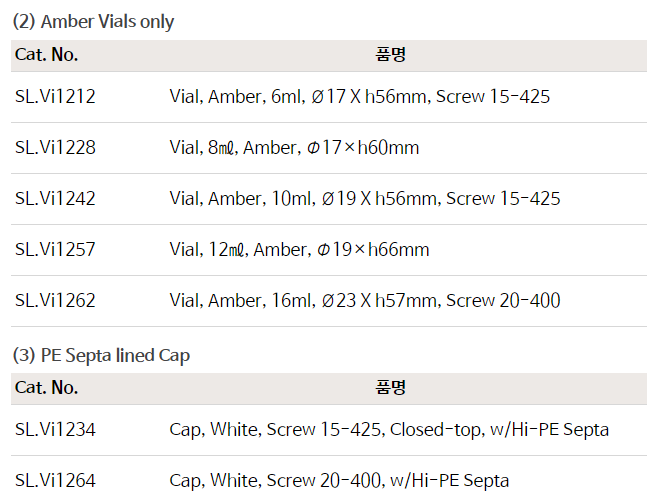
Task: Select catalog number SL.Vi1234
Action: point(55,430)
